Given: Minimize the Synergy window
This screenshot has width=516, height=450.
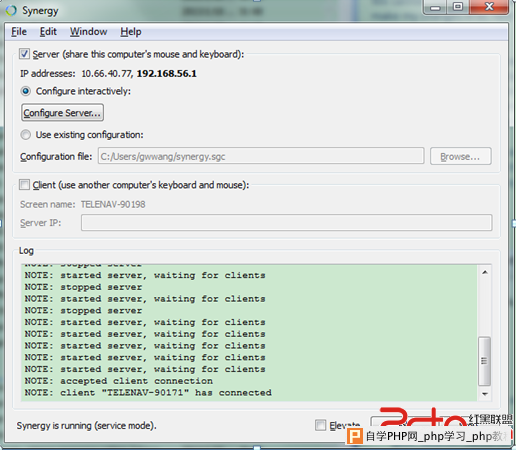Looking at the screenshot, I should coord(435,7).
